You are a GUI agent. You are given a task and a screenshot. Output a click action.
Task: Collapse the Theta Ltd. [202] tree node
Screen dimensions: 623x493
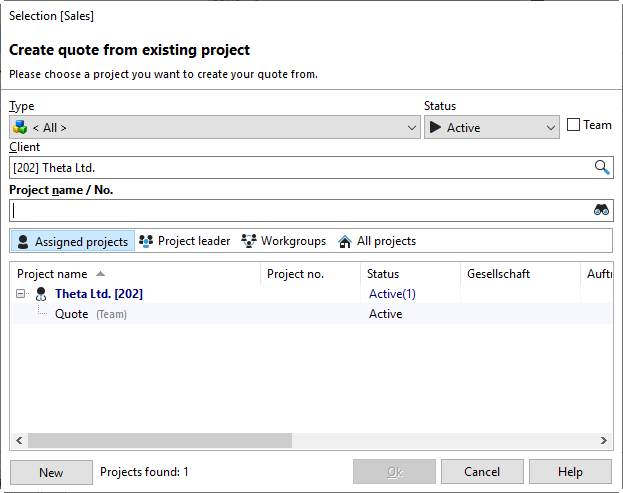(21, 294)
